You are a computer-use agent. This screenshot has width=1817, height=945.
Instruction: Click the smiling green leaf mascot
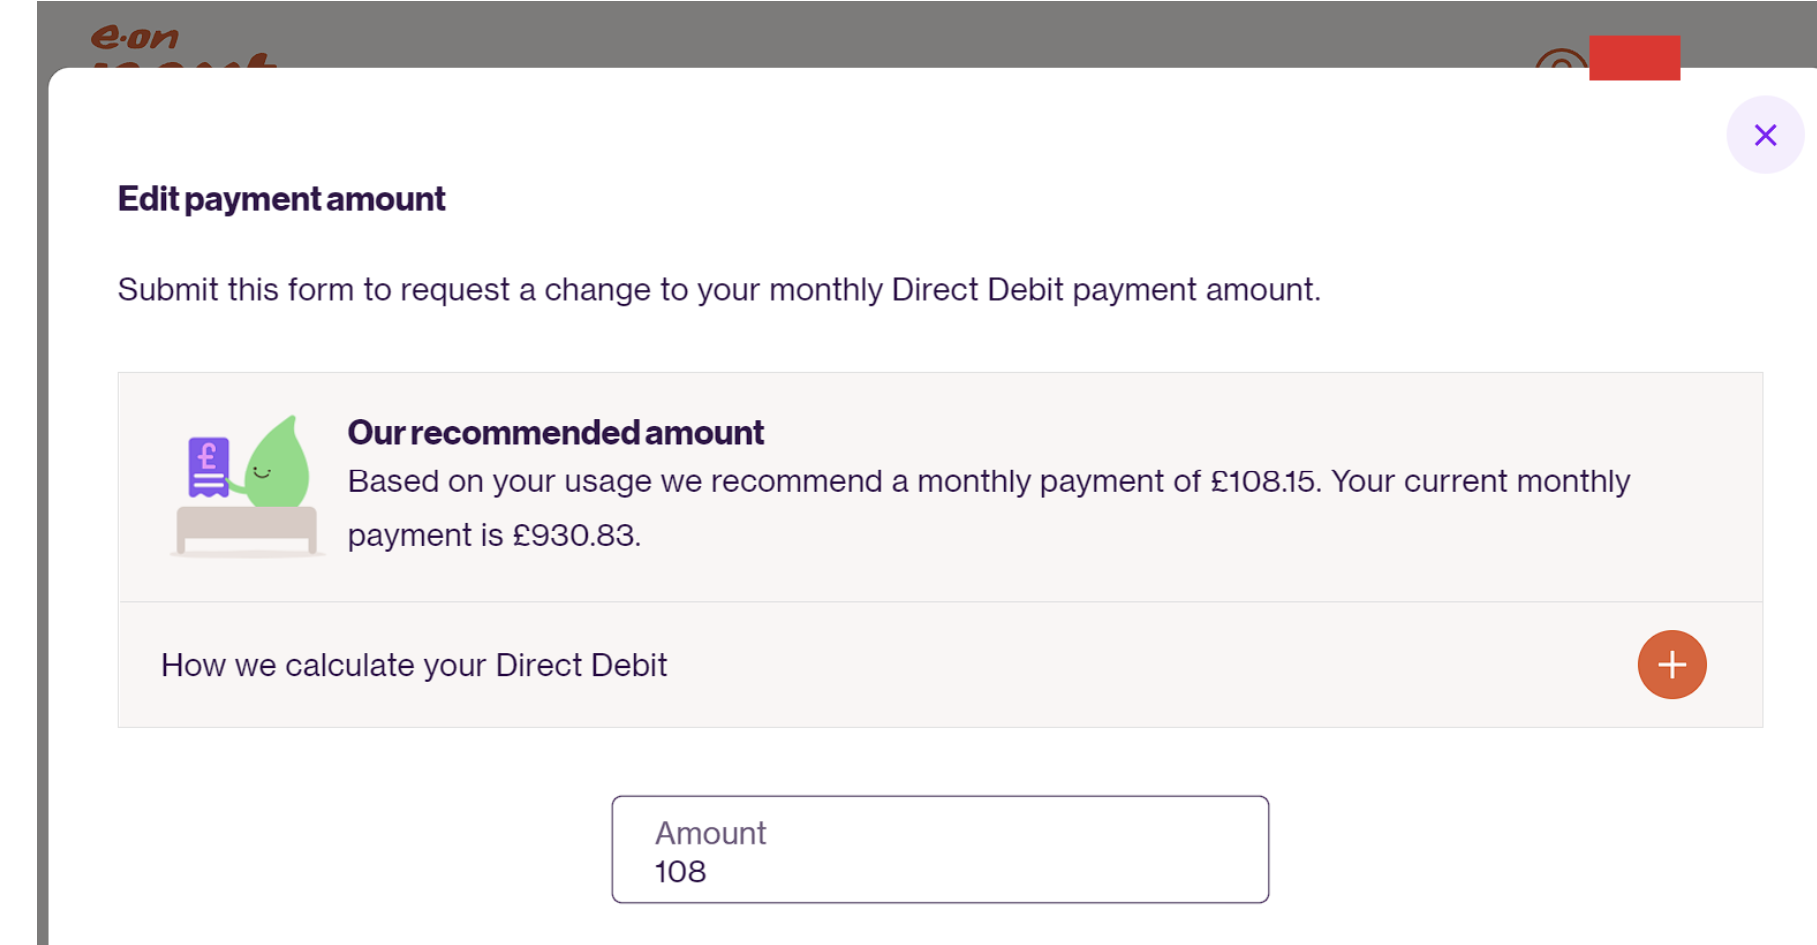272,464
